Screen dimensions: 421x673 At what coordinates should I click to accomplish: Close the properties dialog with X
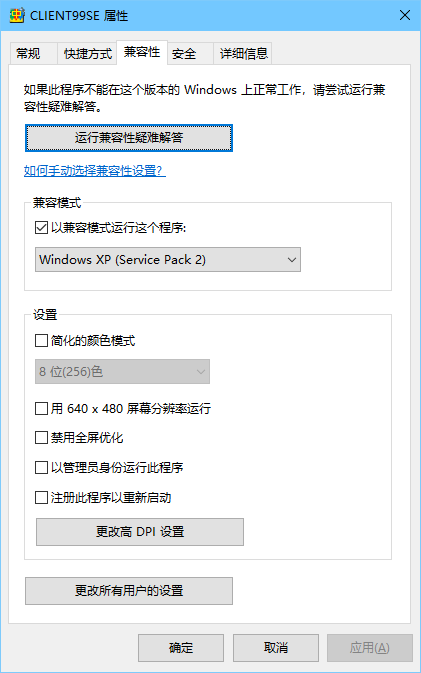405,15
